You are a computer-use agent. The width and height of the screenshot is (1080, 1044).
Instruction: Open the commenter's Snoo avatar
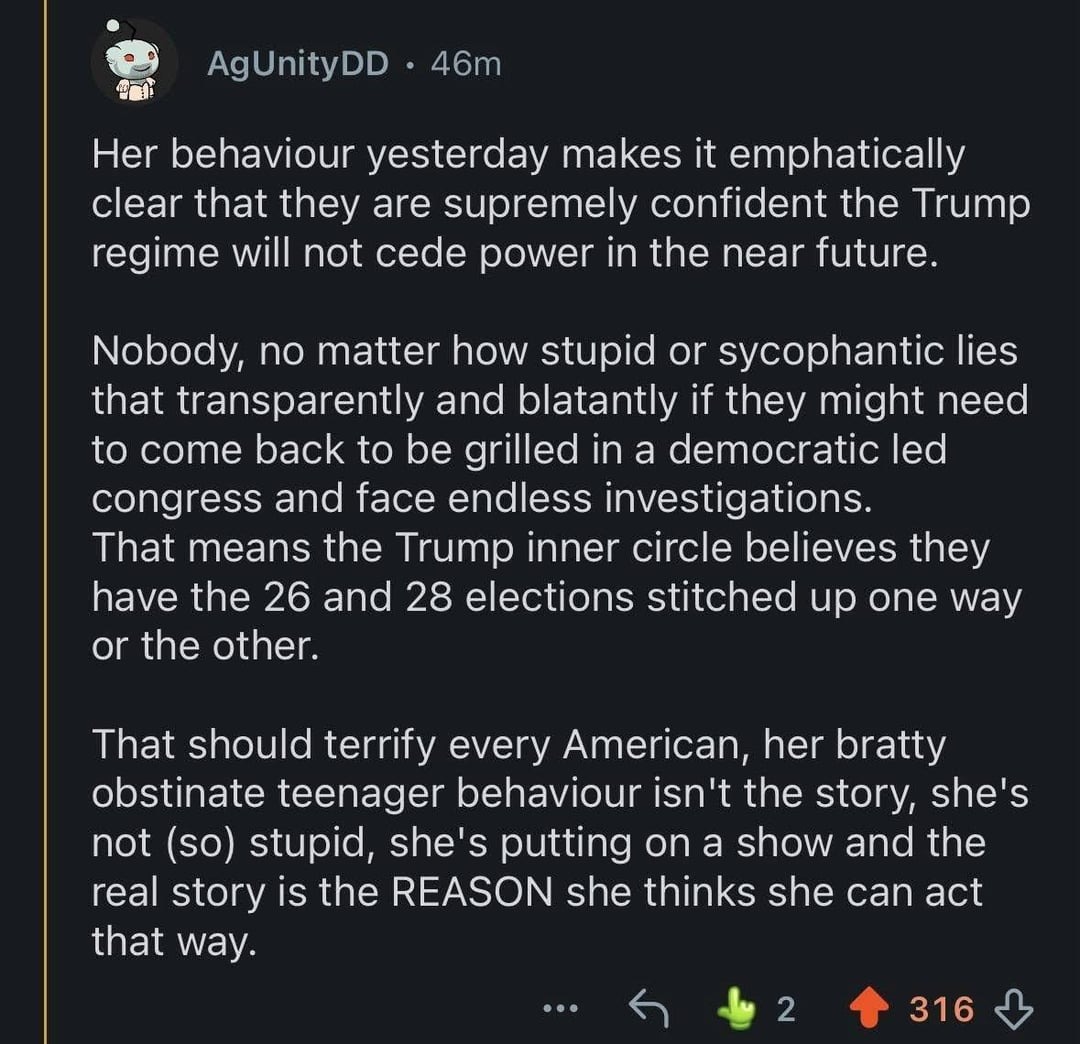click(134, 62)
